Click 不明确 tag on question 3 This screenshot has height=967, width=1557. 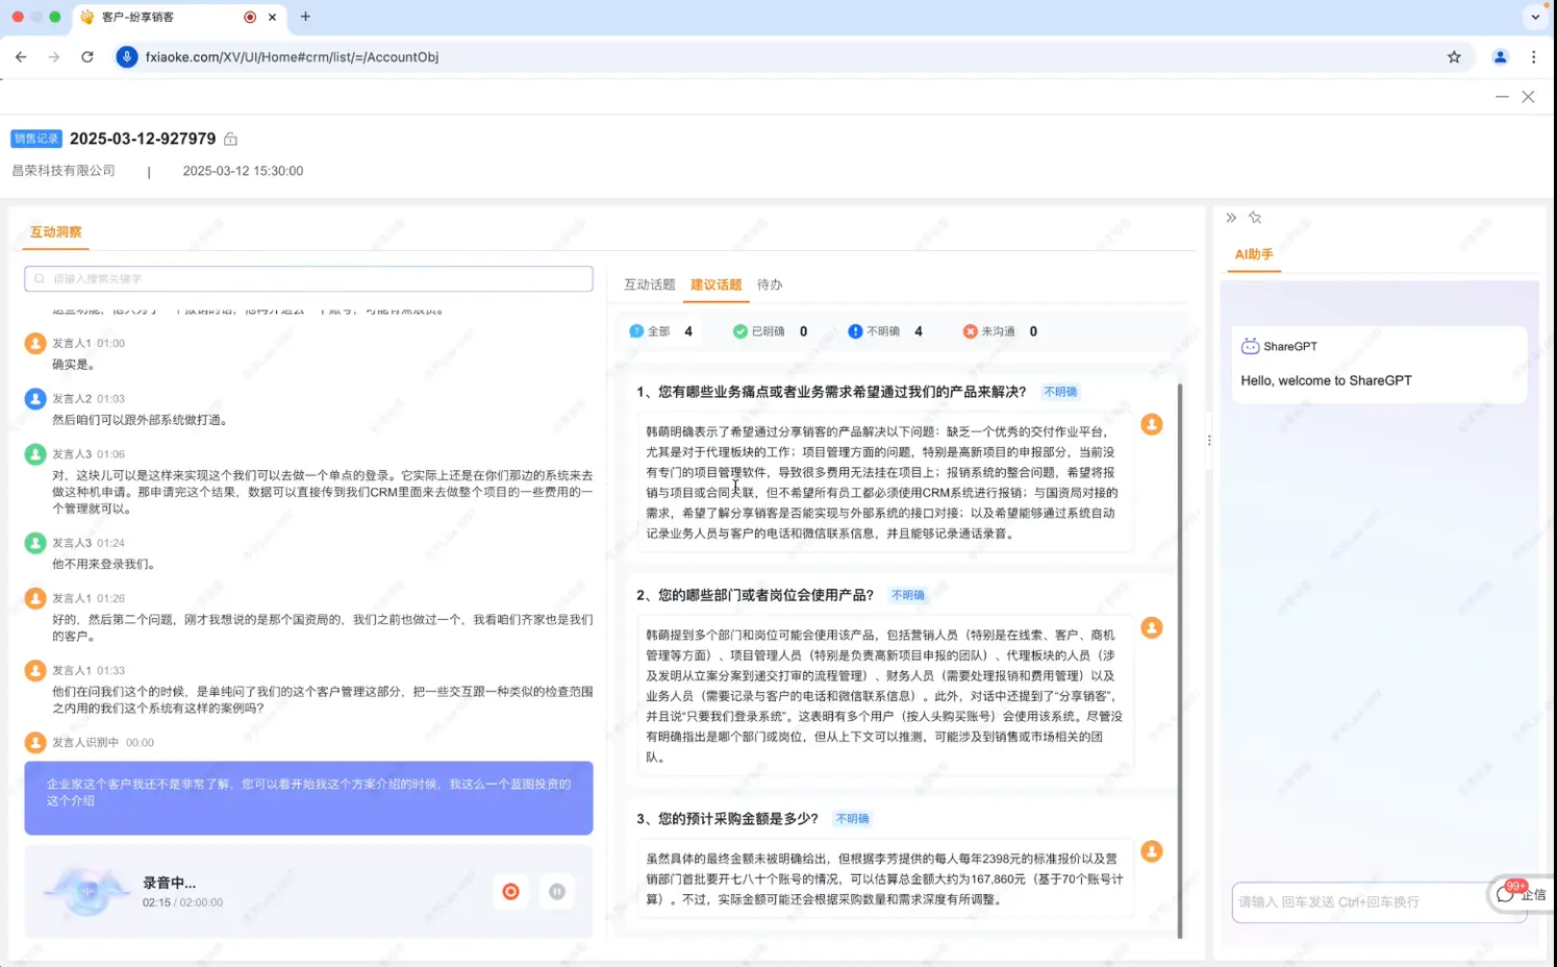pos(852,818)
